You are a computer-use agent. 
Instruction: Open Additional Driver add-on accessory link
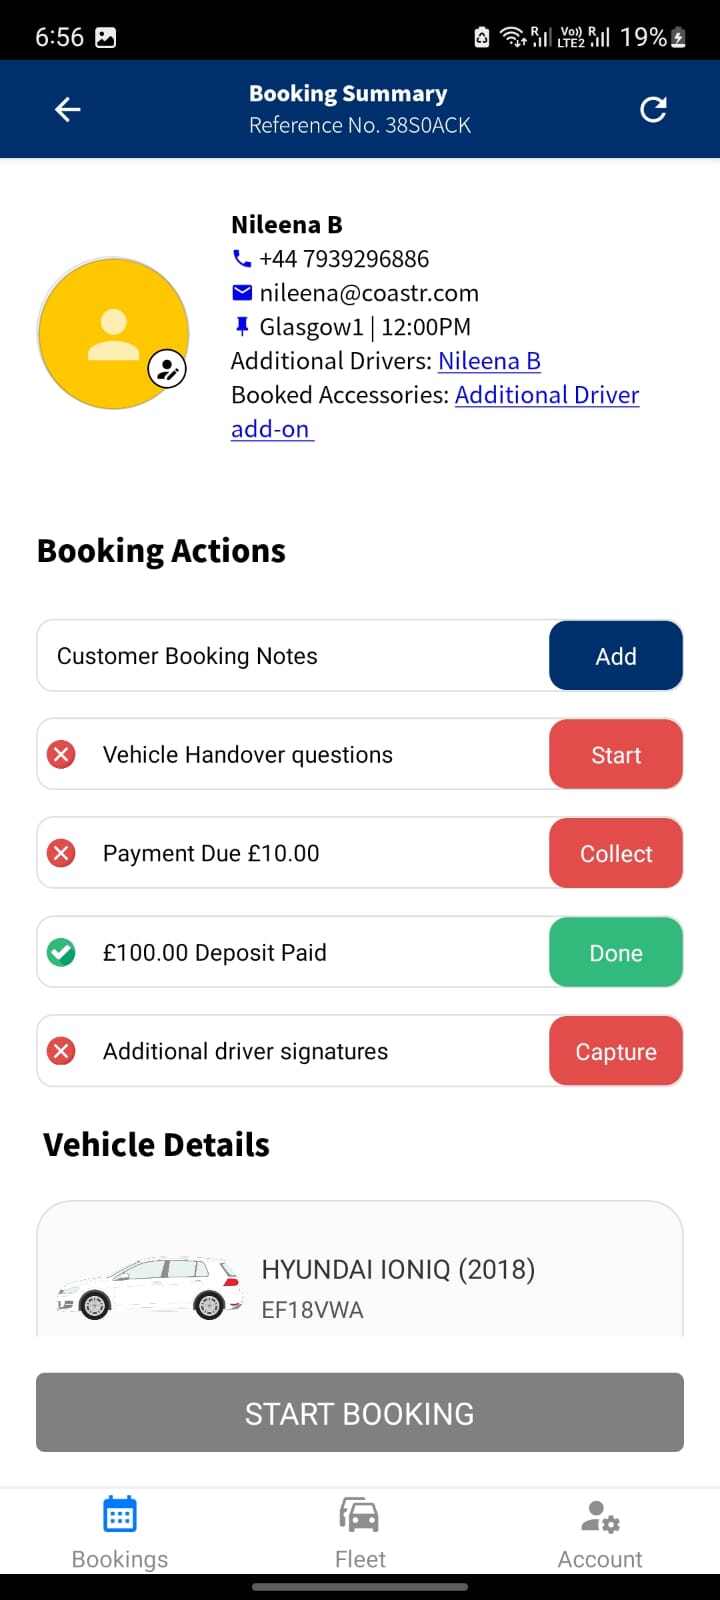click(x=546, y=395)
